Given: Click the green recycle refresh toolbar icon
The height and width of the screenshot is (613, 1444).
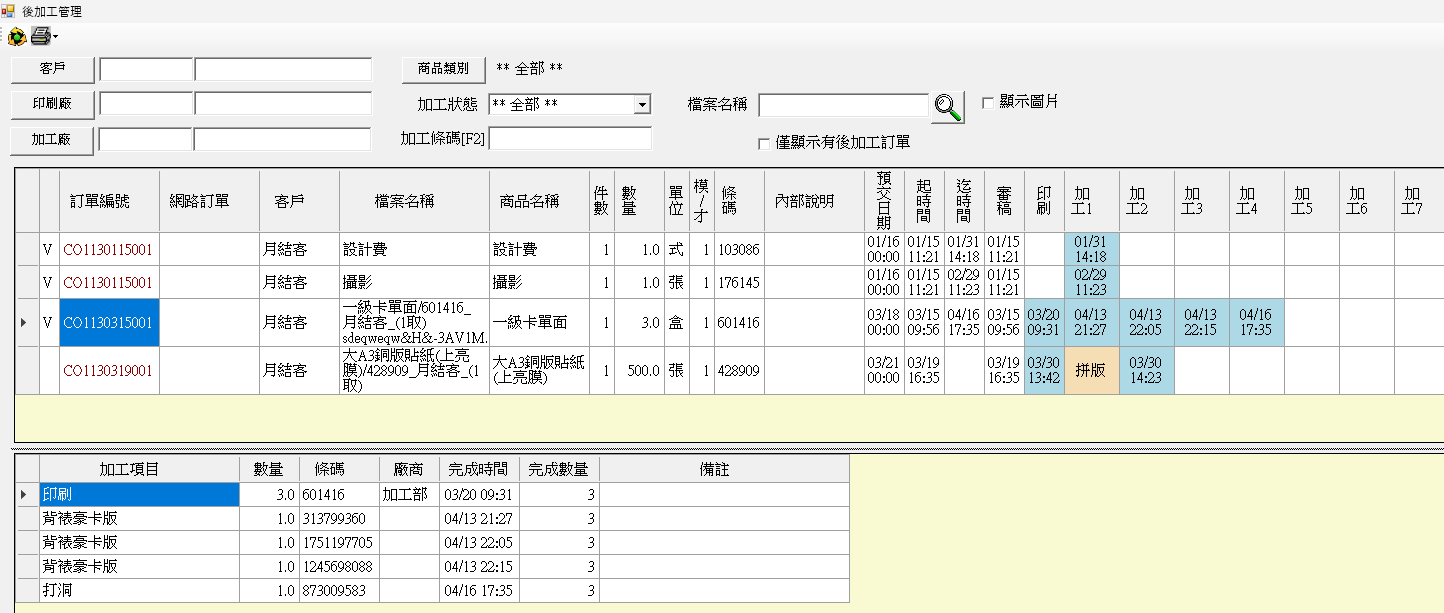Looking at the screenshot, I should pos(17,37).
